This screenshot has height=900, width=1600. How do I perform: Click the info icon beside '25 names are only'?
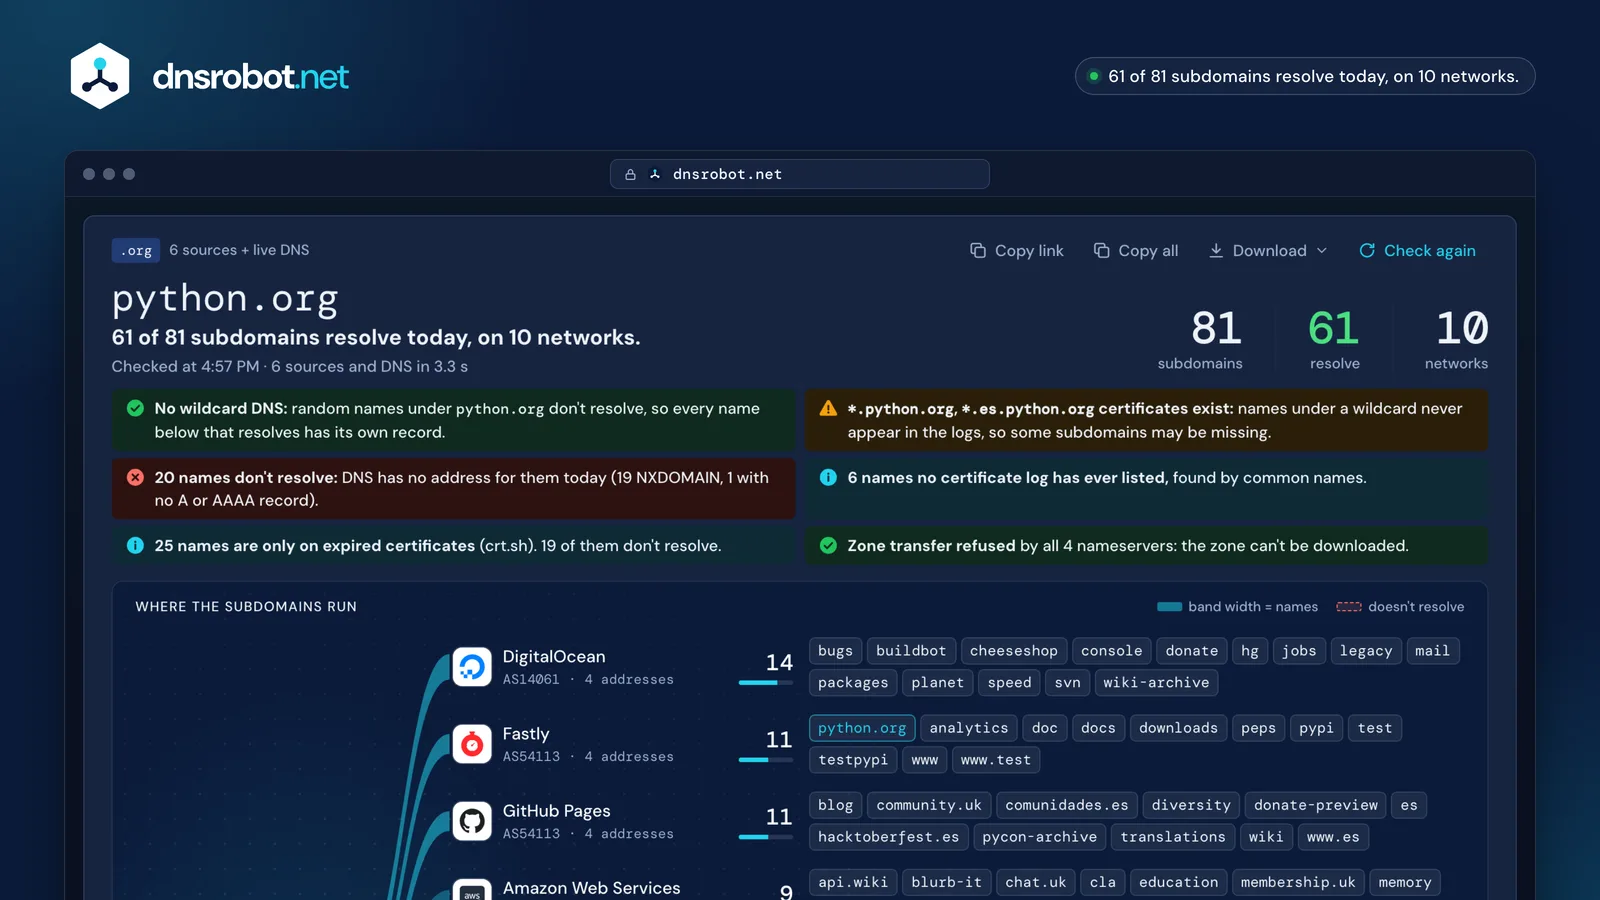135,545
